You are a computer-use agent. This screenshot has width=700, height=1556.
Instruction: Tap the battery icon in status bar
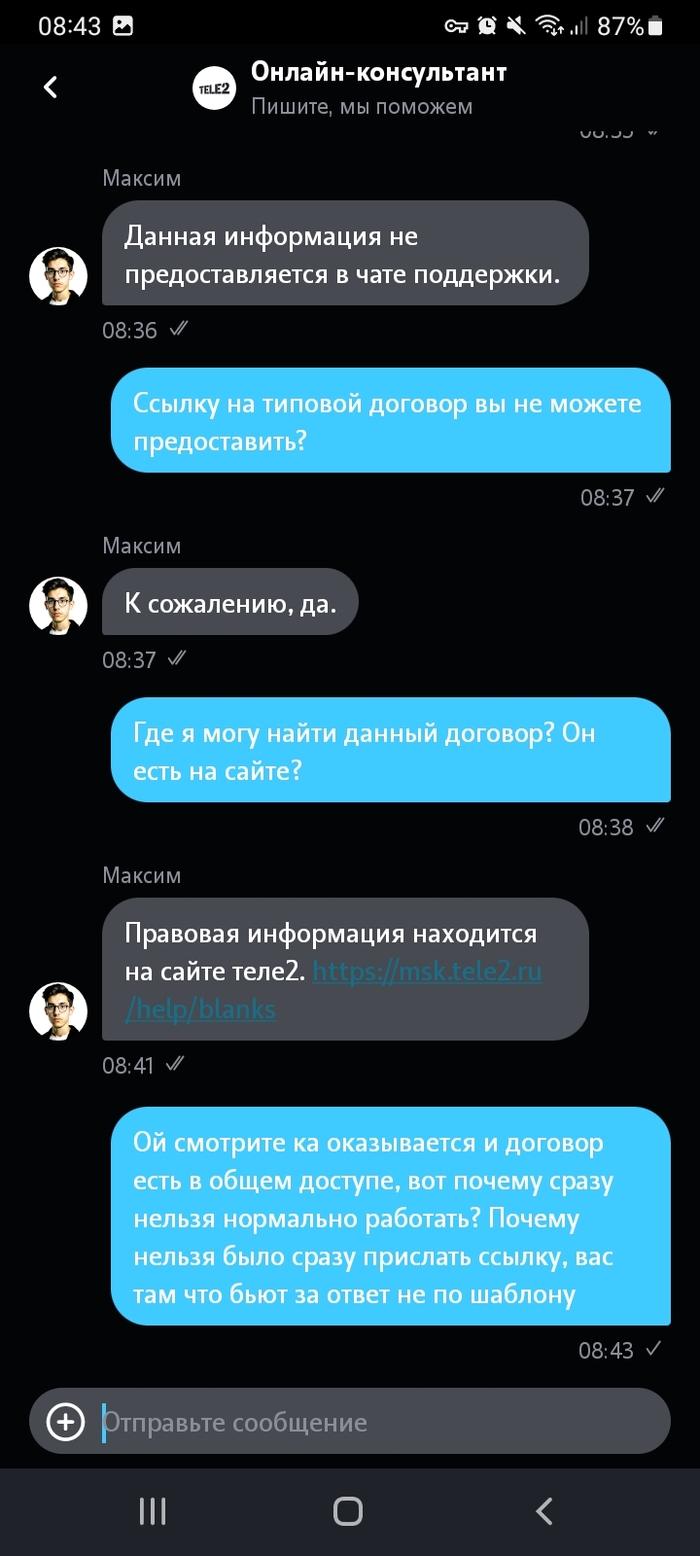(655, 26)
